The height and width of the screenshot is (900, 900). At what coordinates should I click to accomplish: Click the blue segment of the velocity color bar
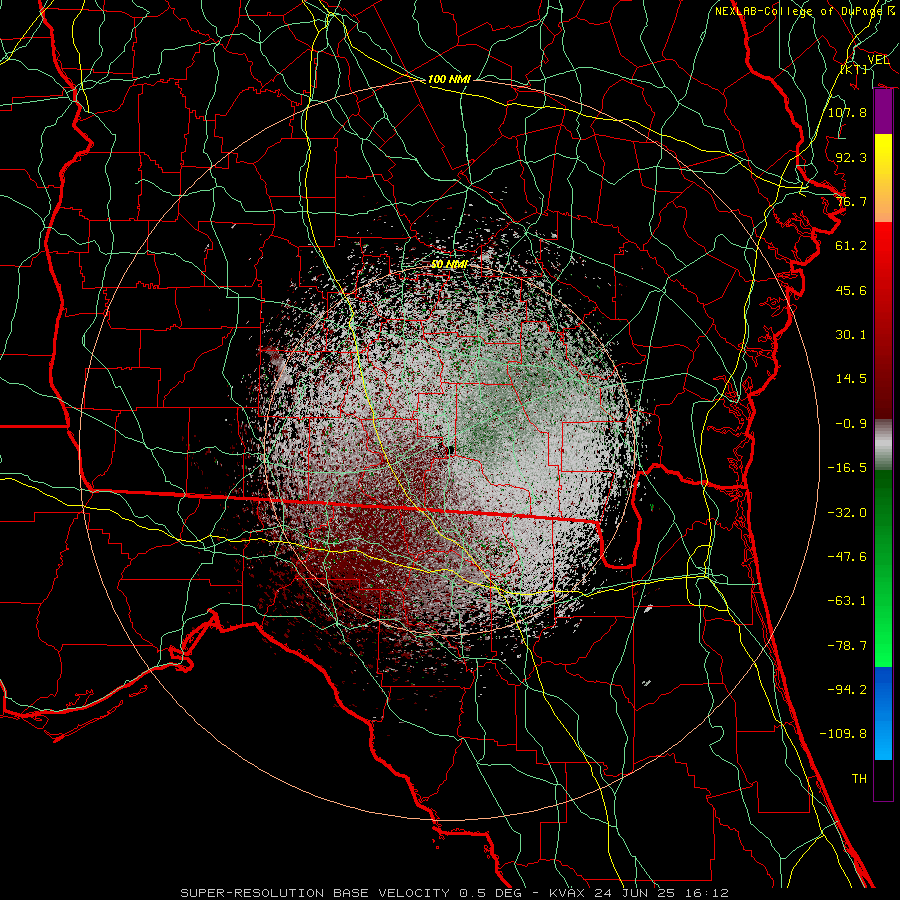[883, 713]
